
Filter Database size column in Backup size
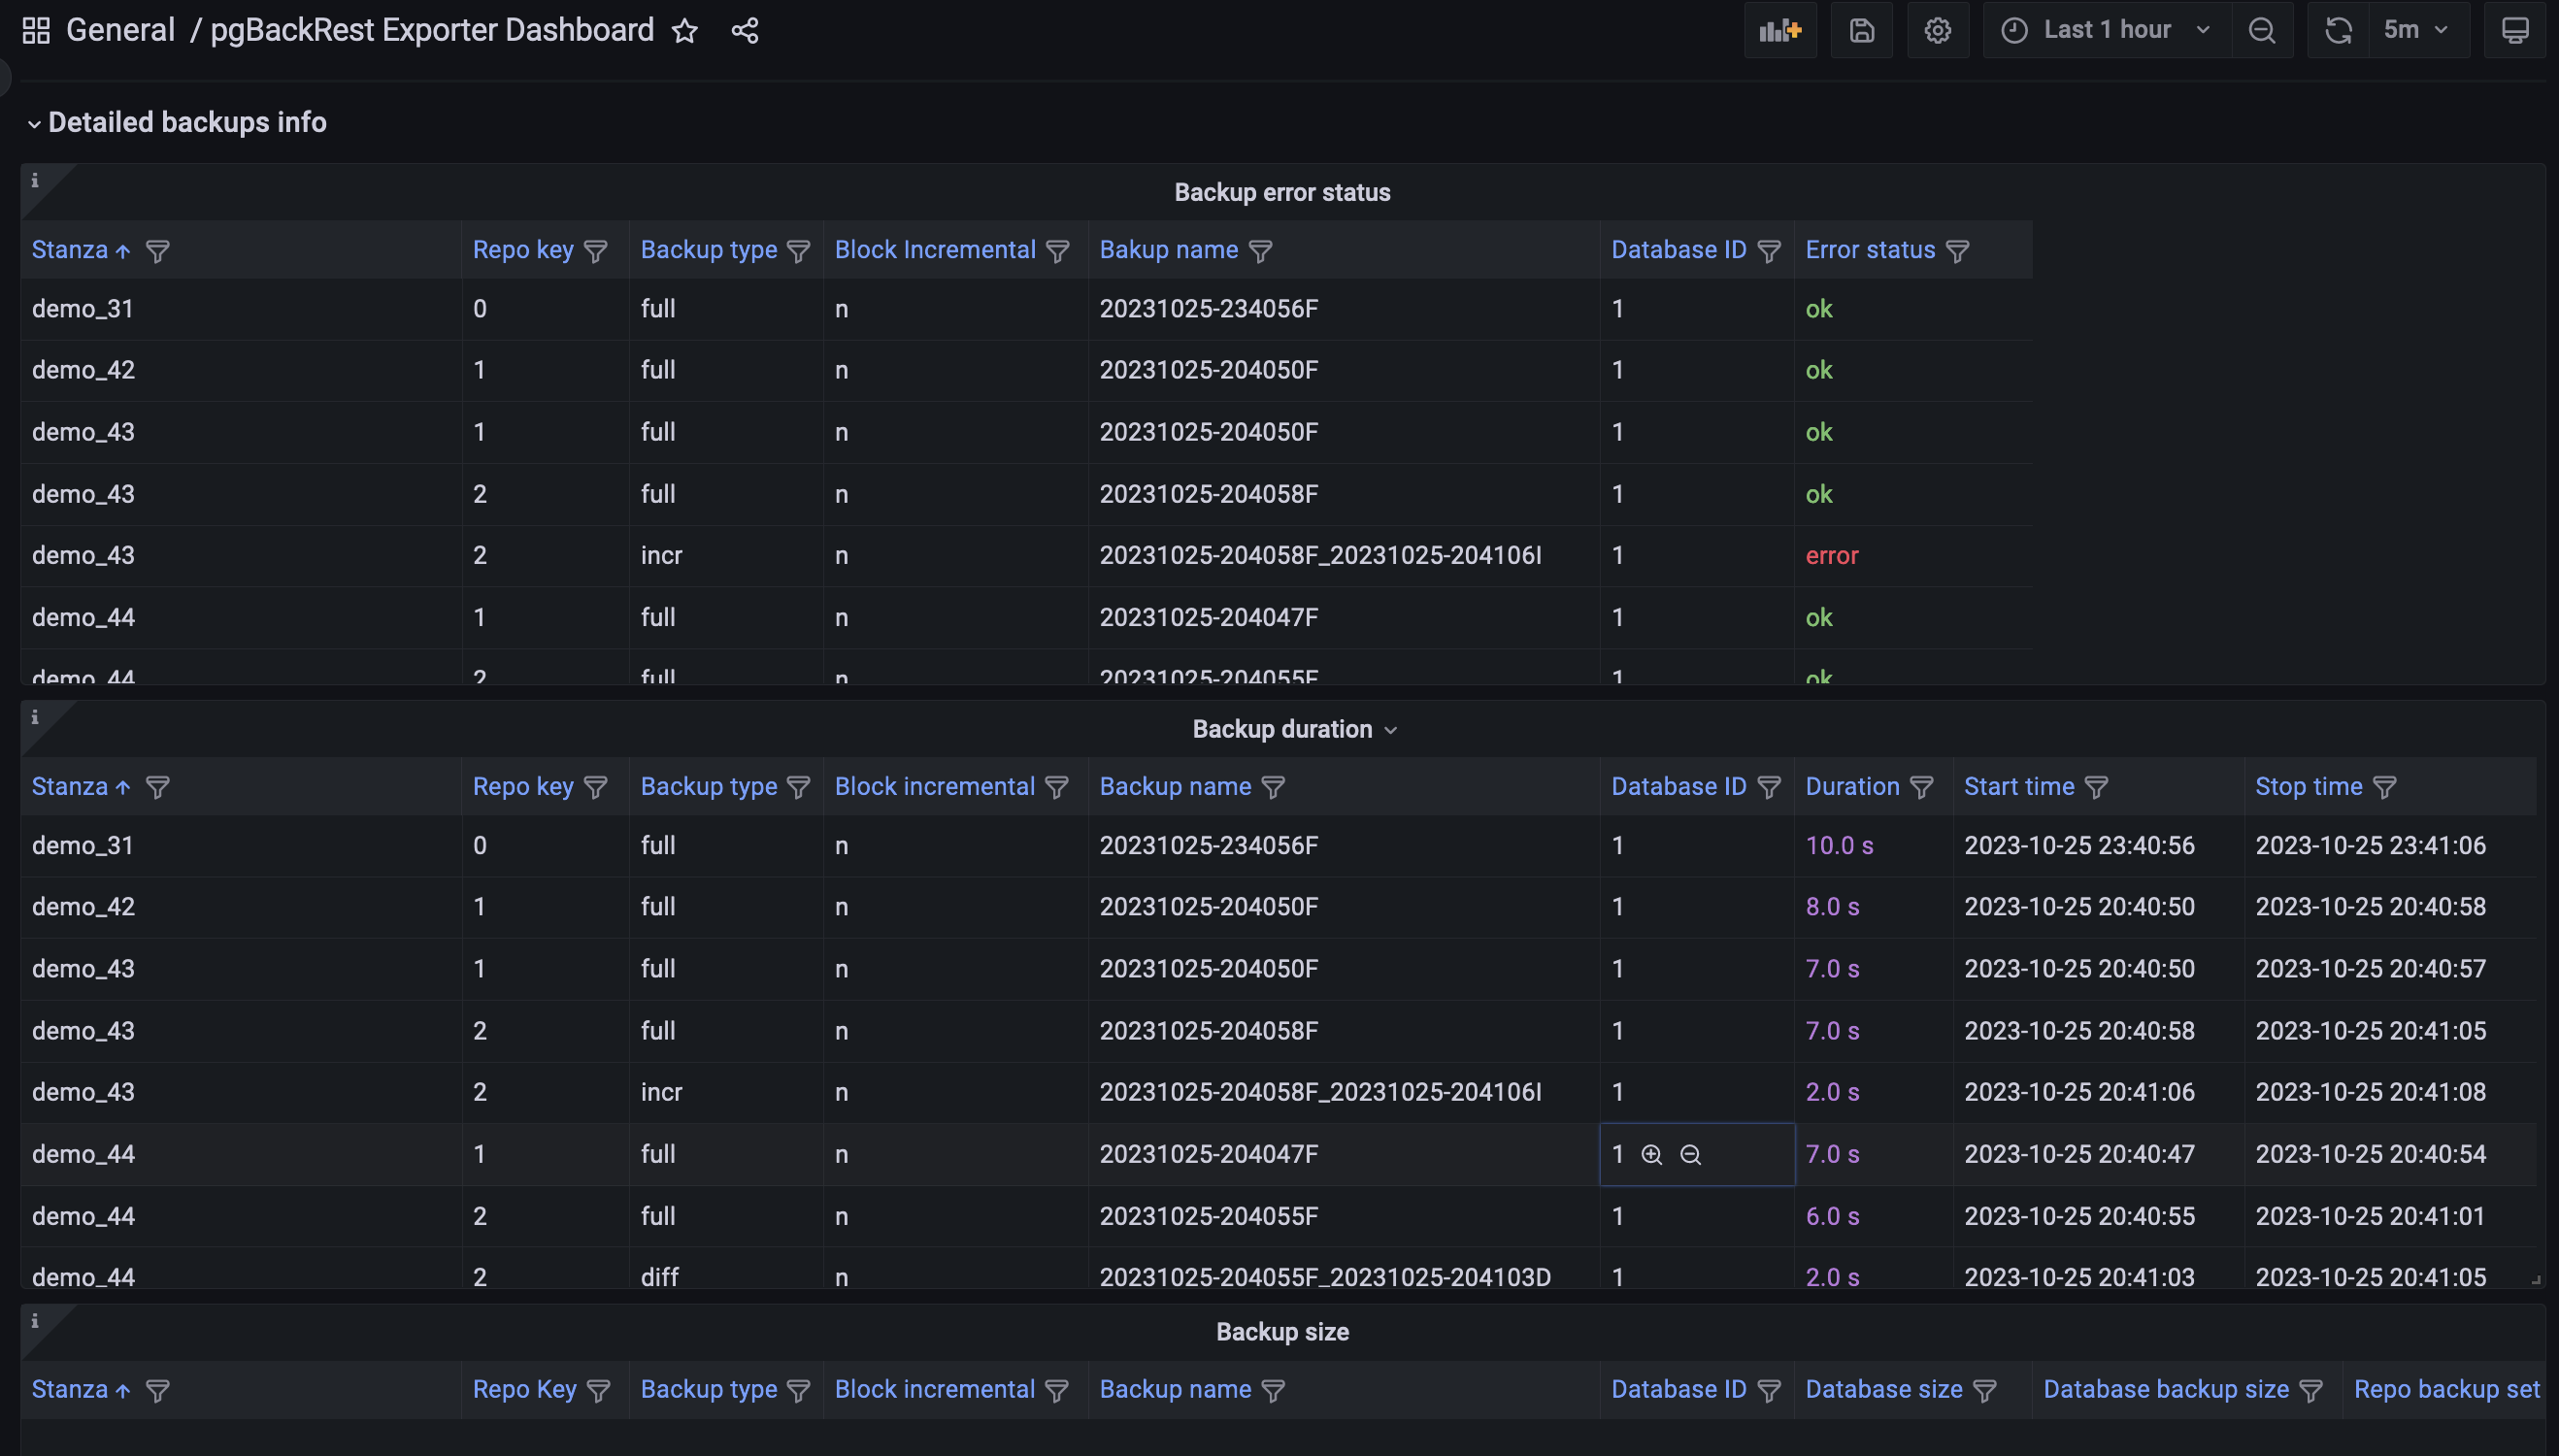[x=1985, y=1391]
